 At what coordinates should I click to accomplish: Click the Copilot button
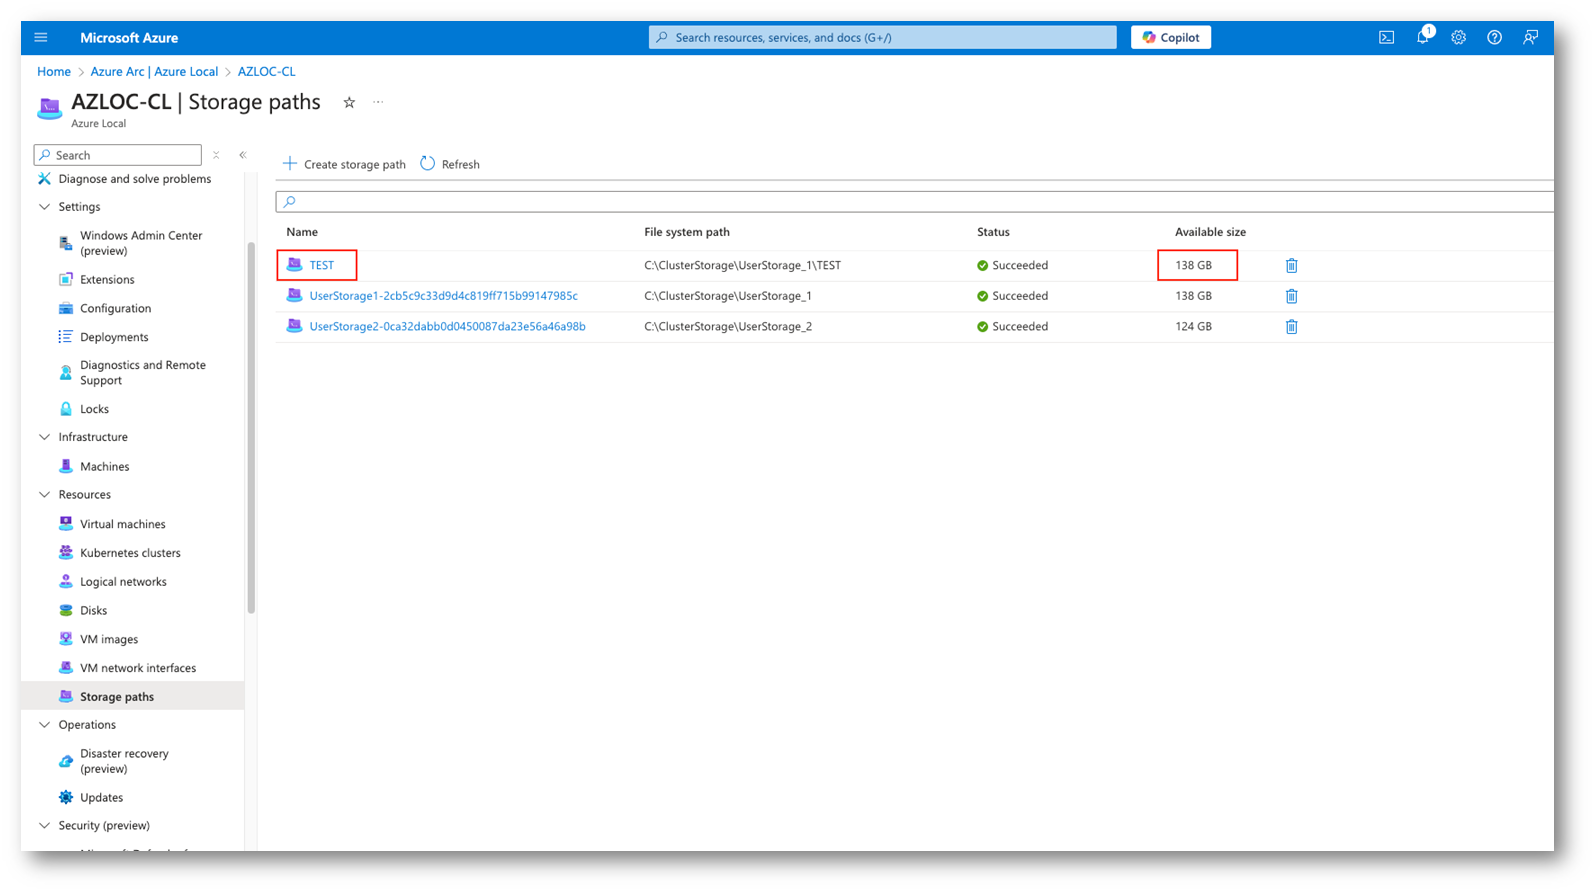pos(1170,38)
